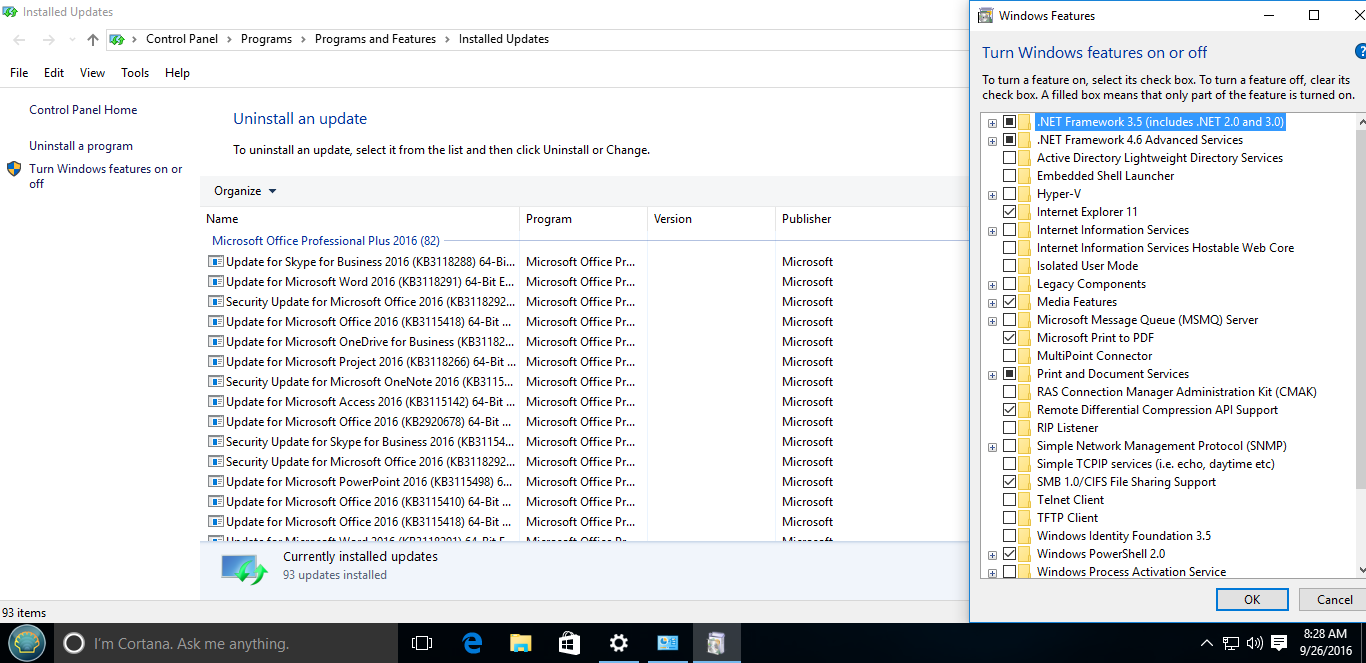Open the Edit menu
Screen dimensions: 1366x663
[x=54, y=73]
